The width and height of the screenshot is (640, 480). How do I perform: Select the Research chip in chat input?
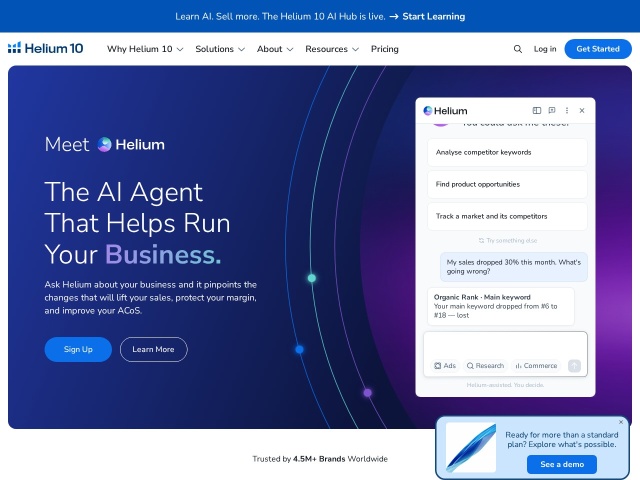(485, 366)
